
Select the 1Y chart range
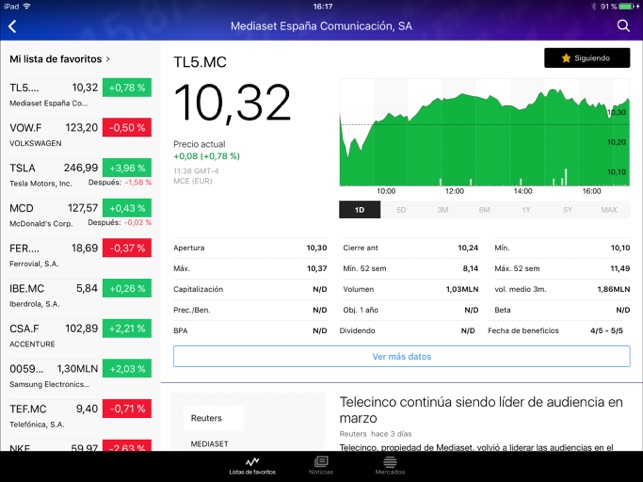[526, 210]
